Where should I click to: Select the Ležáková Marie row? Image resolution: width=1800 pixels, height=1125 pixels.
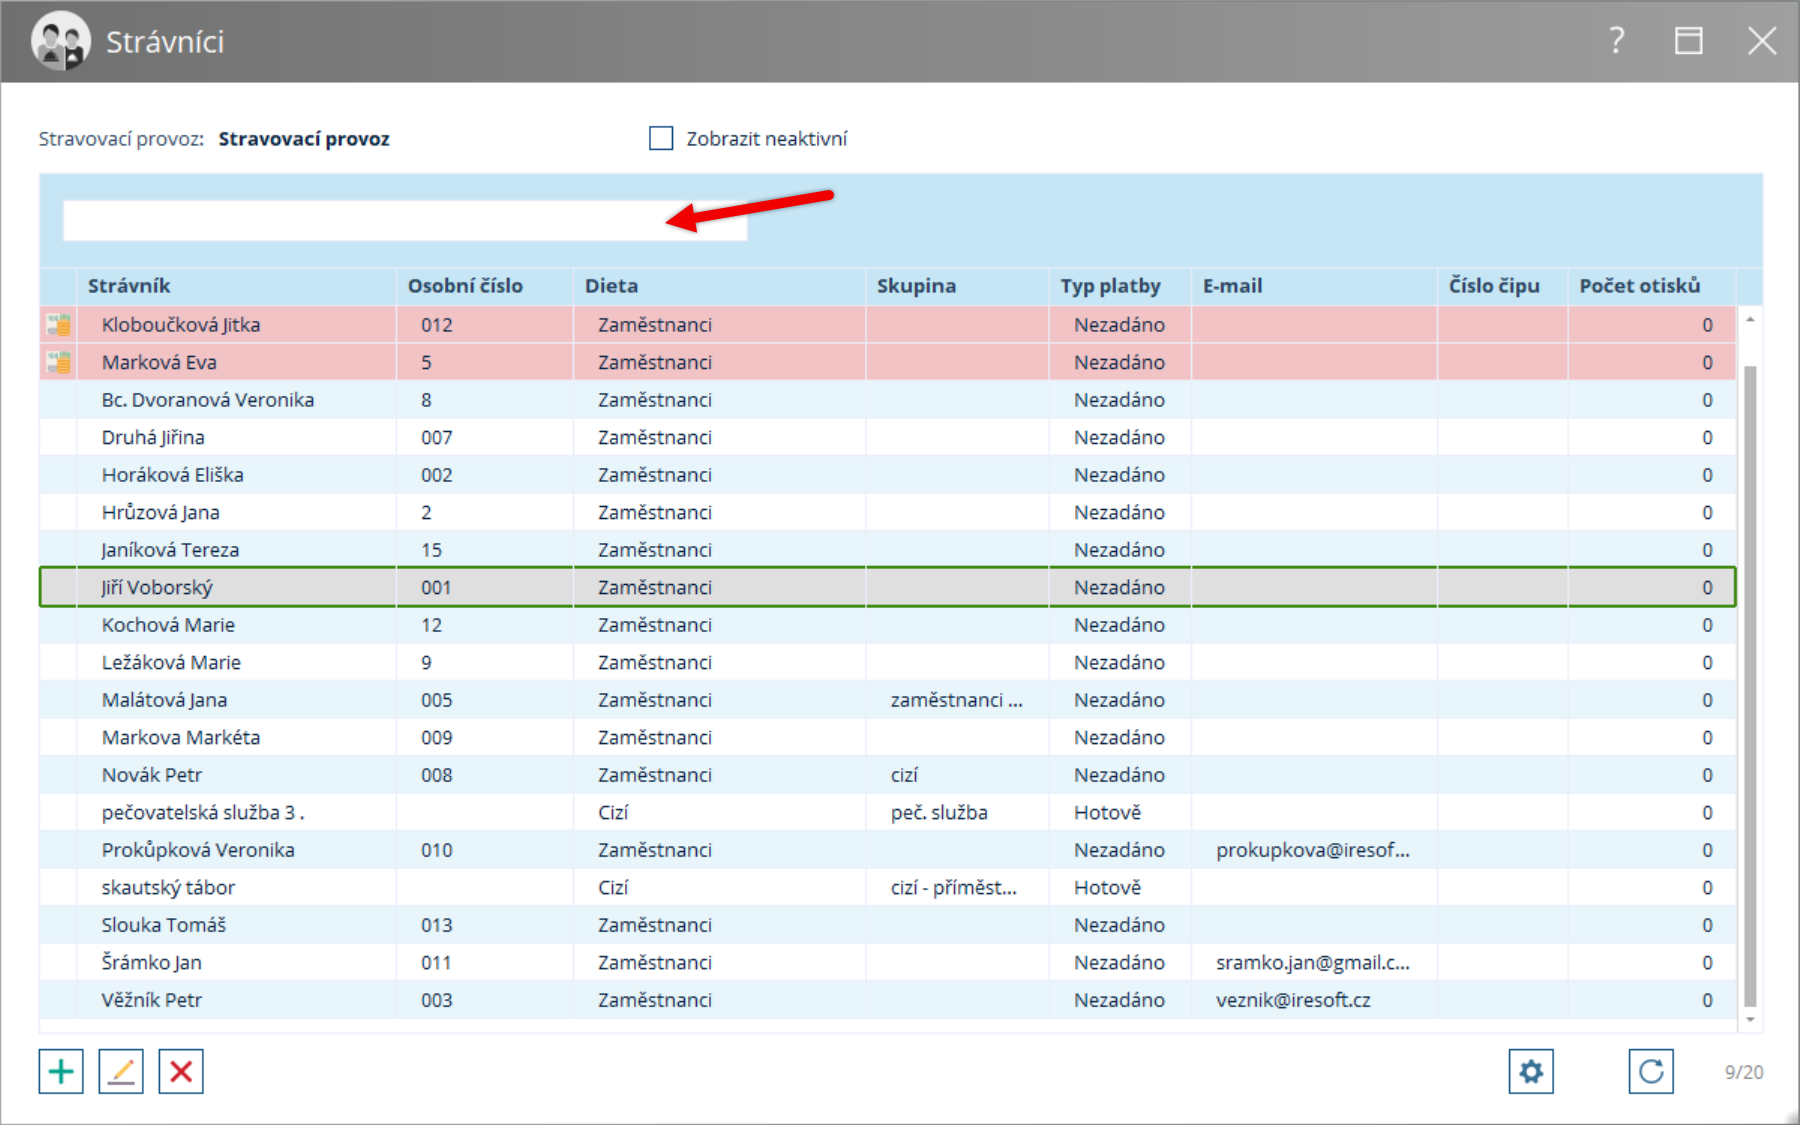[888, 662]
